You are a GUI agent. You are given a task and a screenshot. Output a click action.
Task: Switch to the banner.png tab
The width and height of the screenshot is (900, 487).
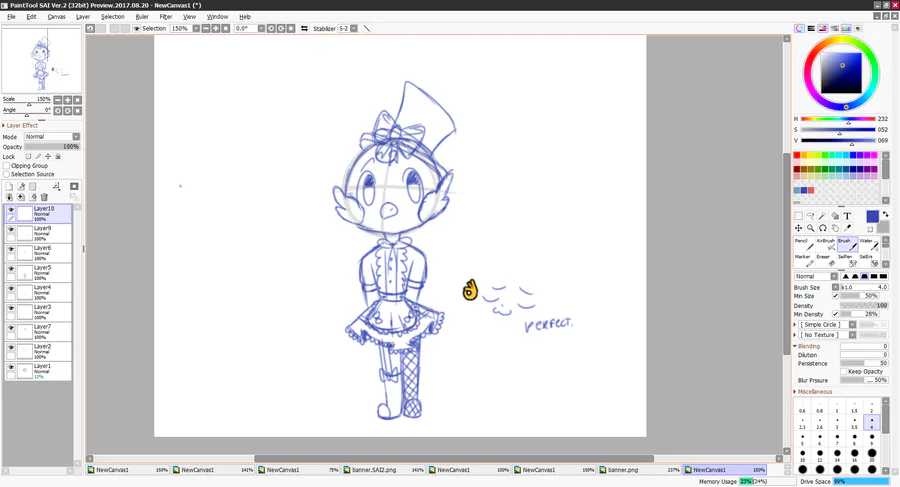click(639, 470)
